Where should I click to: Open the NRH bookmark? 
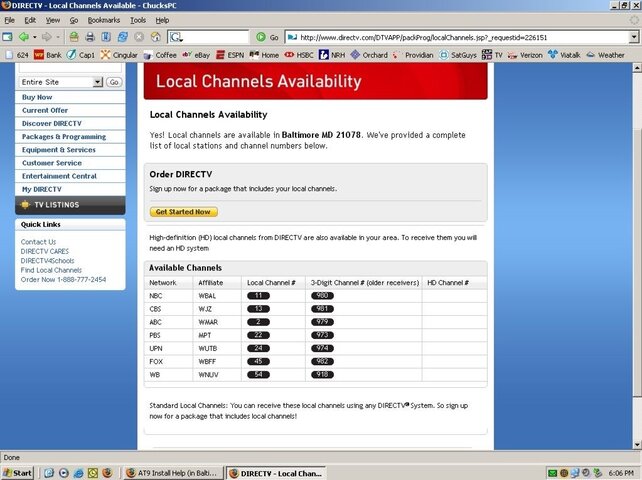[x=332, y=55]
